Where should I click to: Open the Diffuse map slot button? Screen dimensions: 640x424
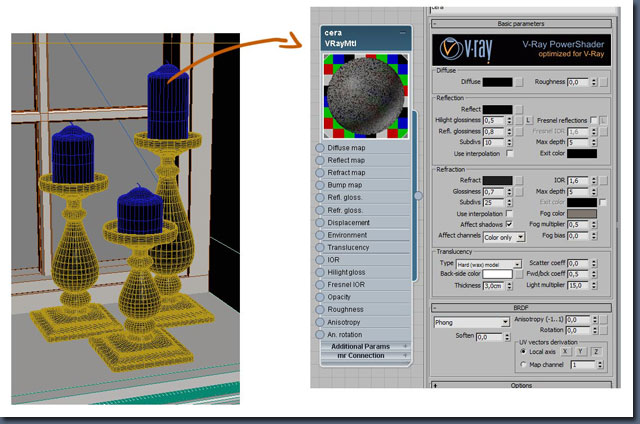tap(519, 82)
